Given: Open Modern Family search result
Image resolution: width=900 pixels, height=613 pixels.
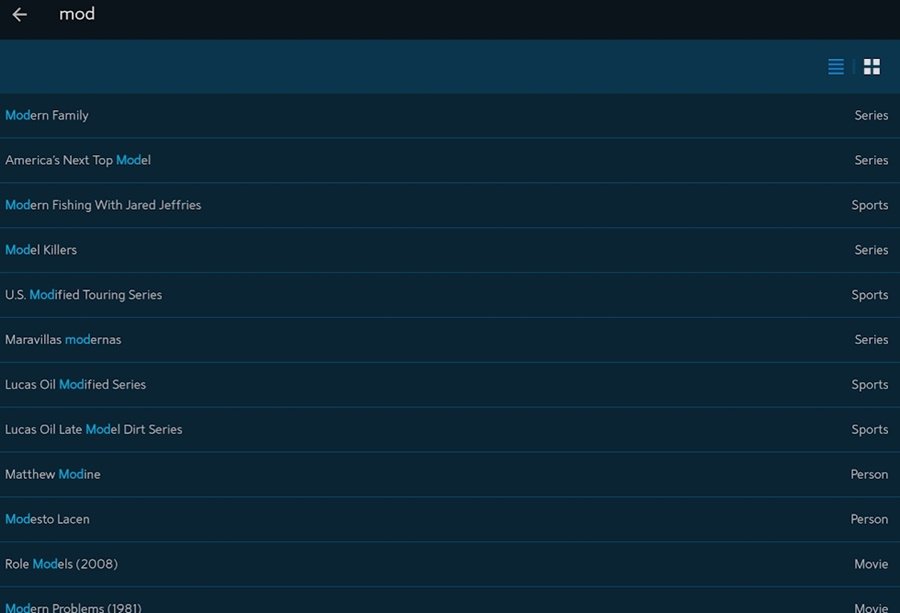Looking at the screenshot, I should [450, 115].
